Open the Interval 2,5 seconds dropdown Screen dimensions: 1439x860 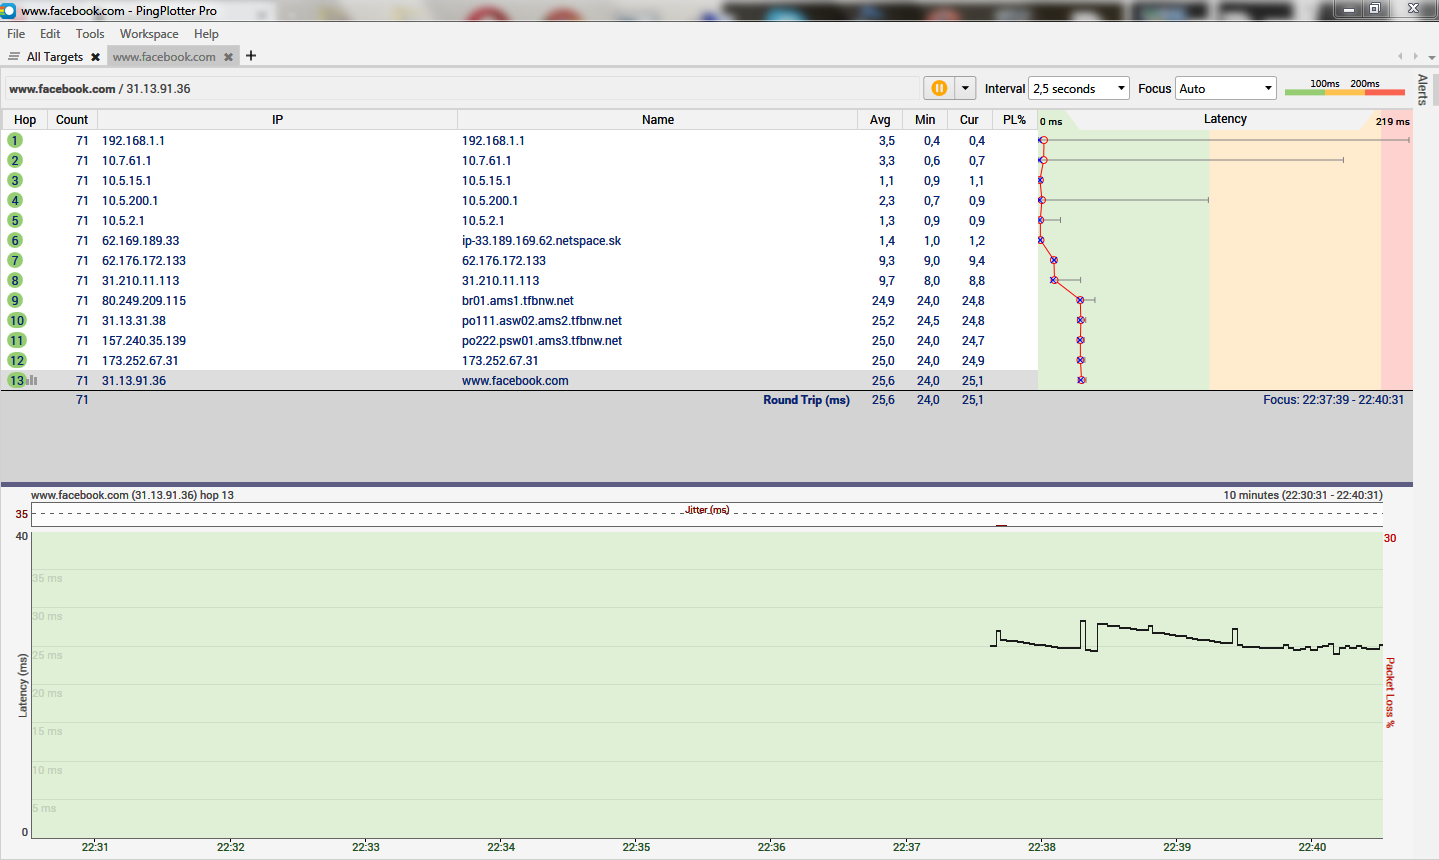coord(1079,89)
